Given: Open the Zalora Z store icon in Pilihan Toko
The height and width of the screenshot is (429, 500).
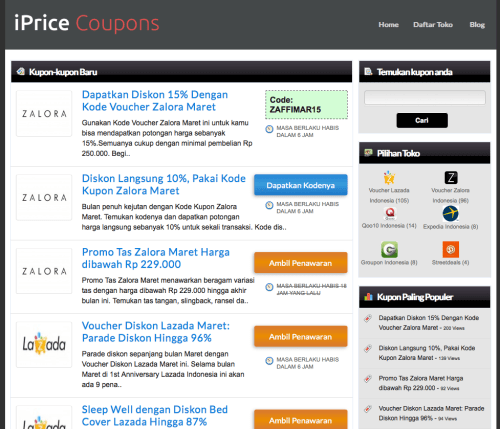Looking at the screenshot, I should point(451,178).
